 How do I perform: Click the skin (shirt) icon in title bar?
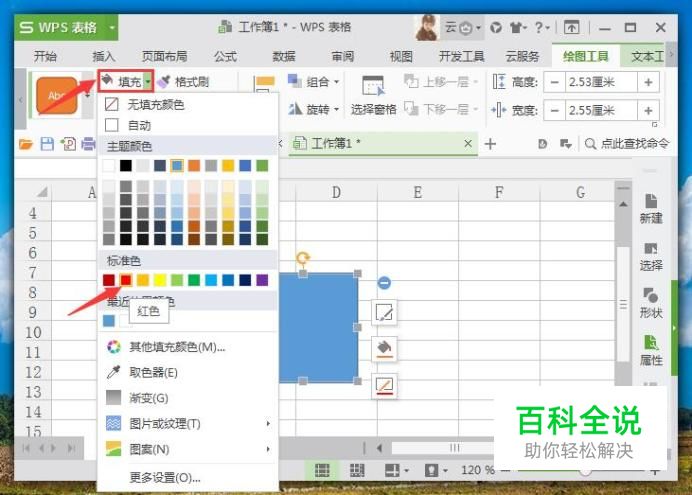click(516, 28)
